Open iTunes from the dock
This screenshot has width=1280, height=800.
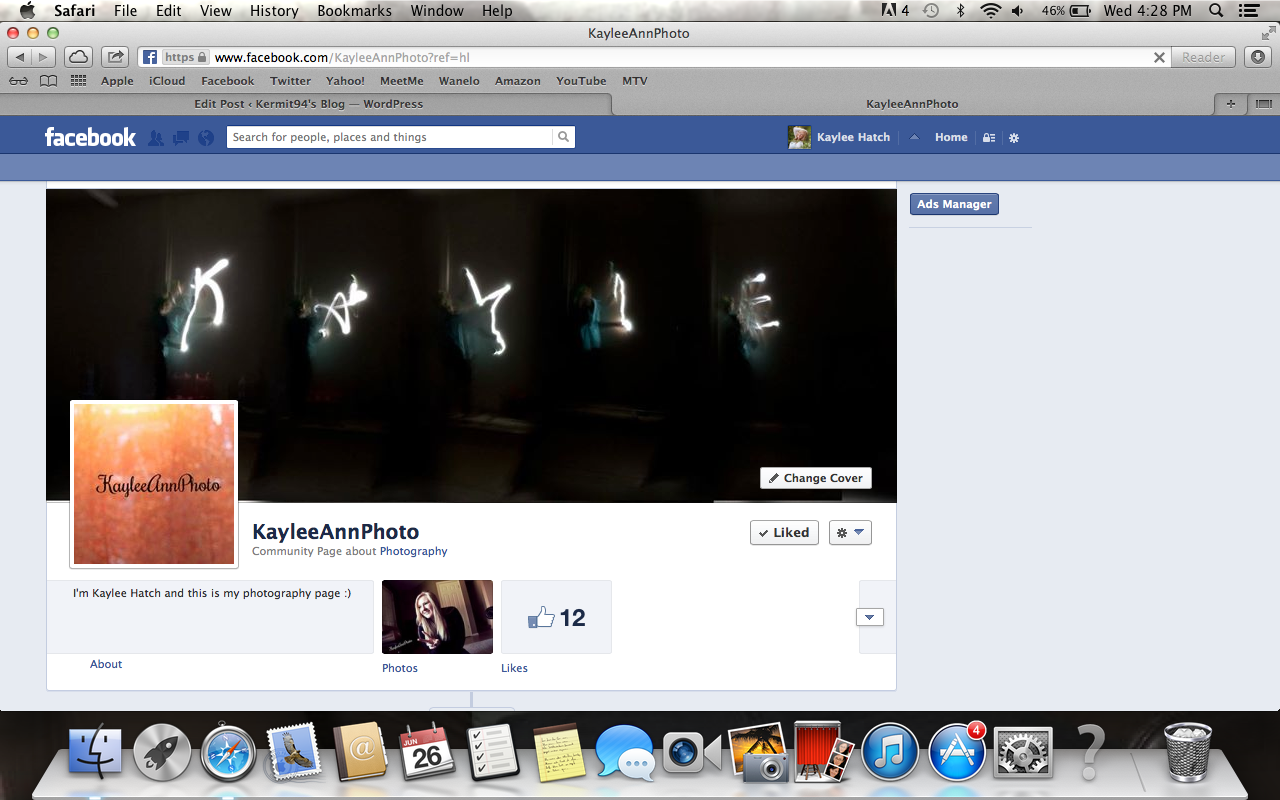(x=889, y=753)
